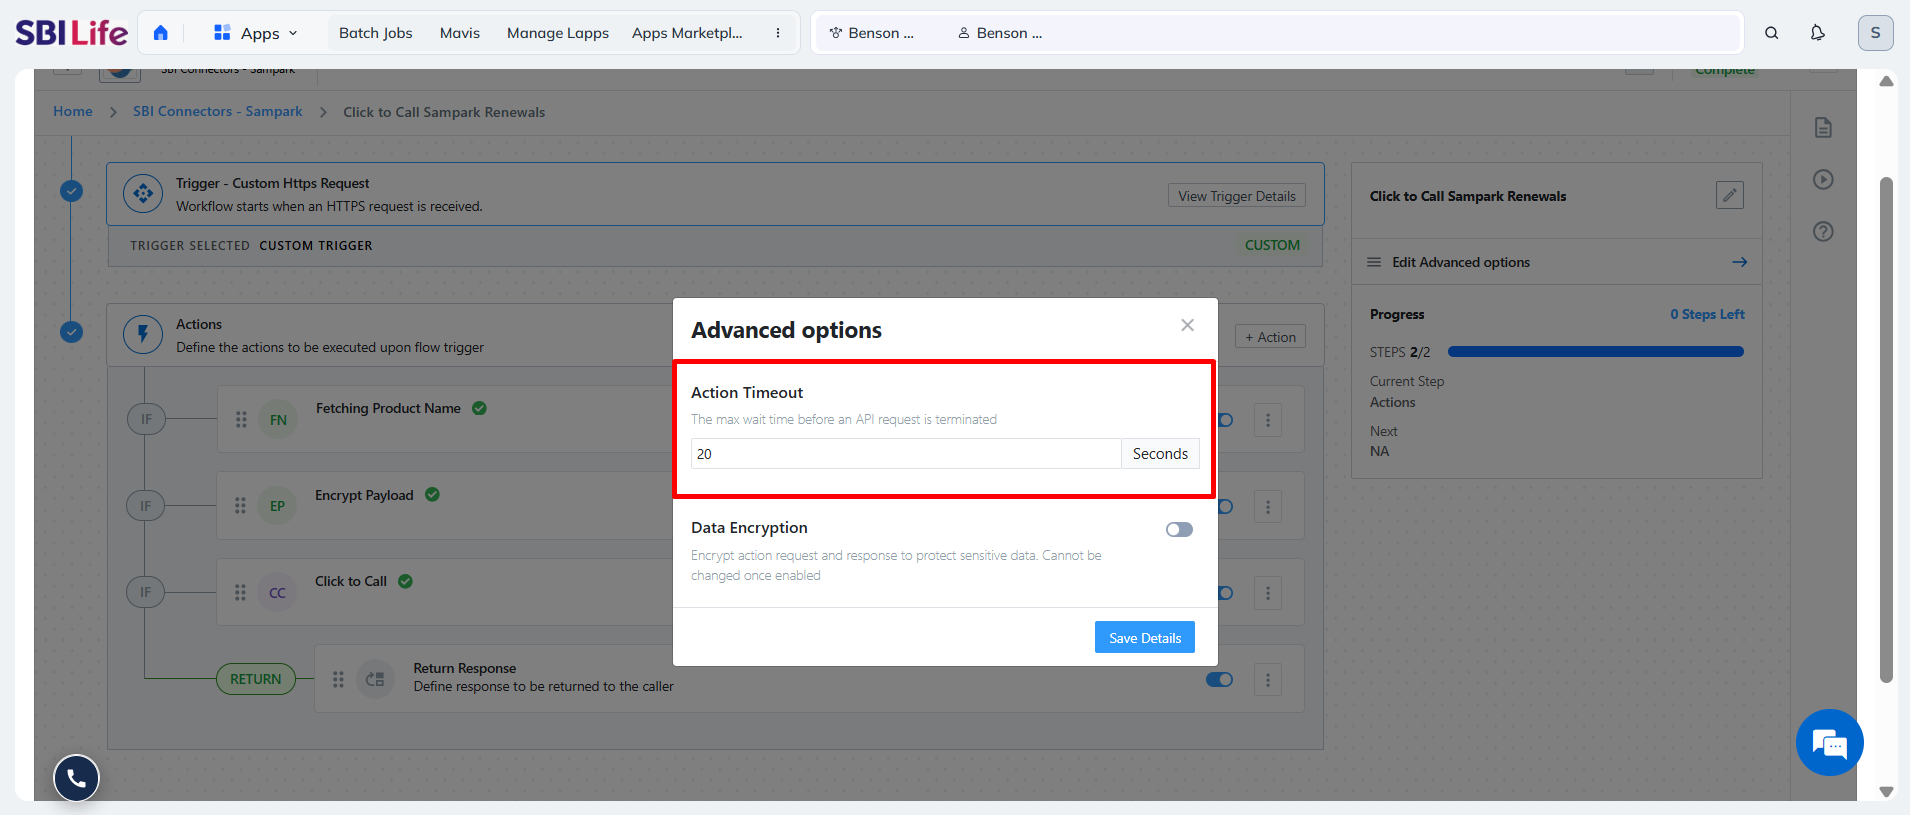Click the document icon in right sidebar
This screenshot has height=815, width=1910.
(x=1823, y=128)
